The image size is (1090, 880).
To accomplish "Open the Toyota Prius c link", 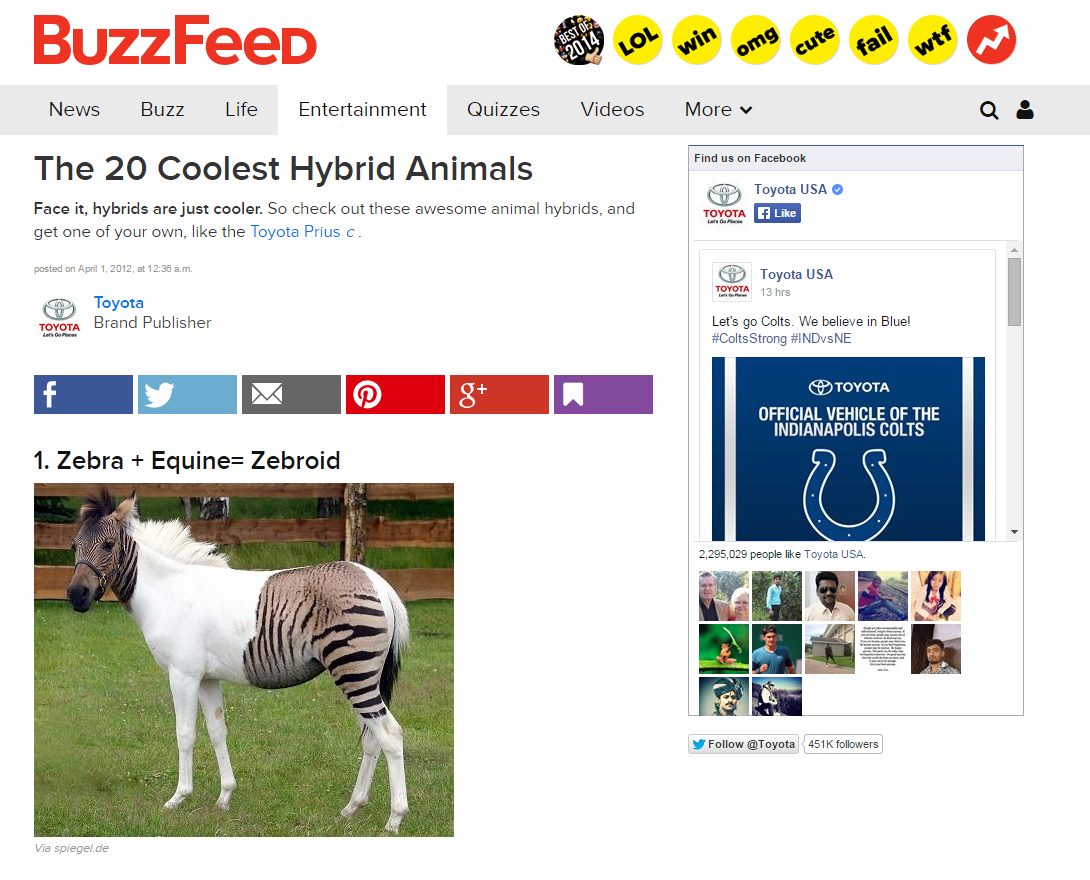I will click(302, 231).
